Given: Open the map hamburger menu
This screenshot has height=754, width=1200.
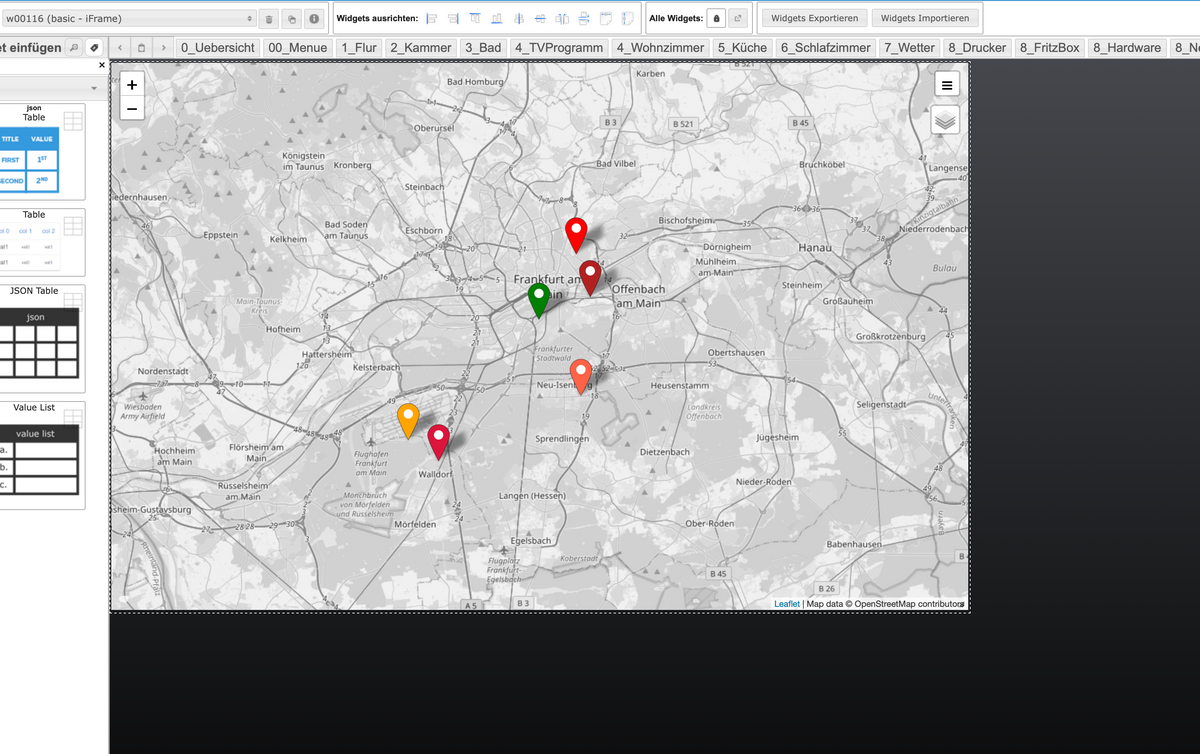Looking at the screenshot, I should [946, 85].
